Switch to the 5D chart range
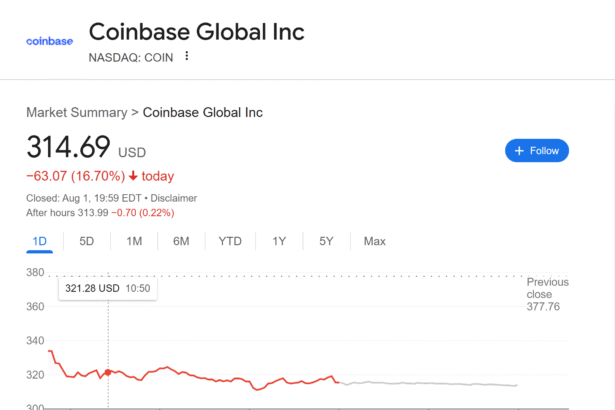Image resolution: width=615 pixels, height=410 pixels. 87,241
